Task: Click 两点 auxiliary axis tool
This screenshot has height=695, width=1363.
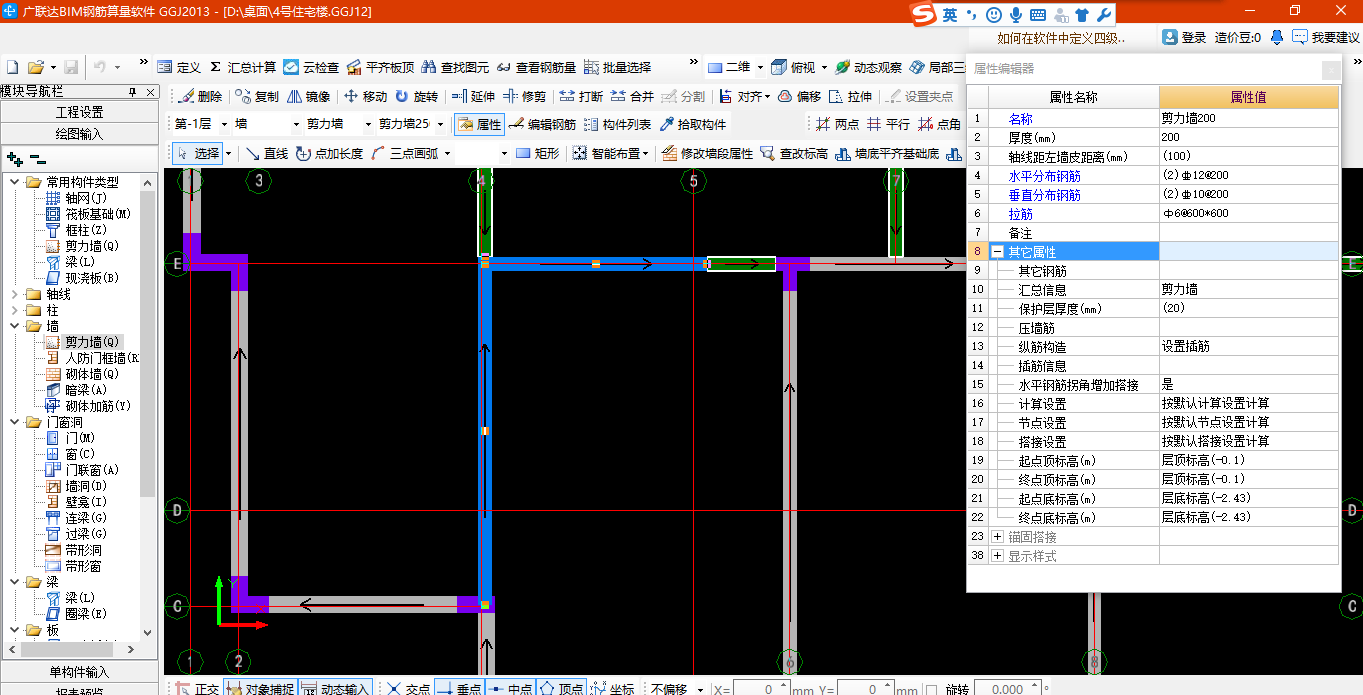Action: (837, 125)
